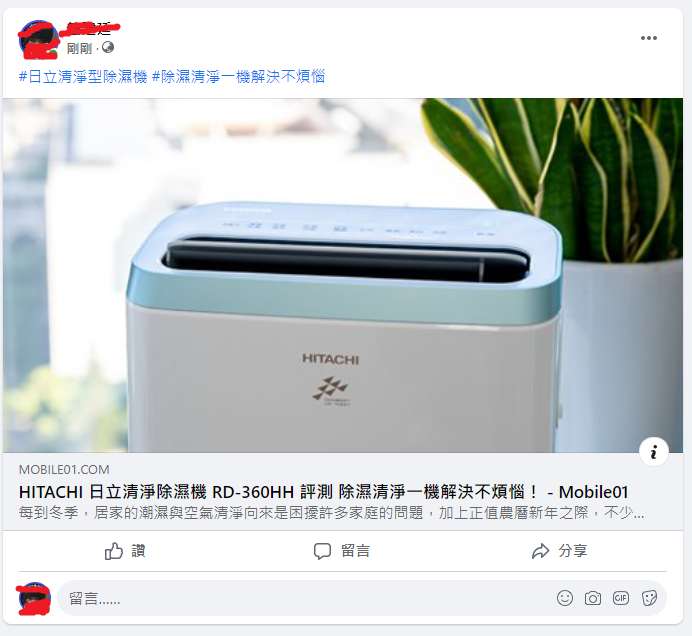Click the MOBILE01.COM source label
Screen dimensions: 692x636
point(64,470)
